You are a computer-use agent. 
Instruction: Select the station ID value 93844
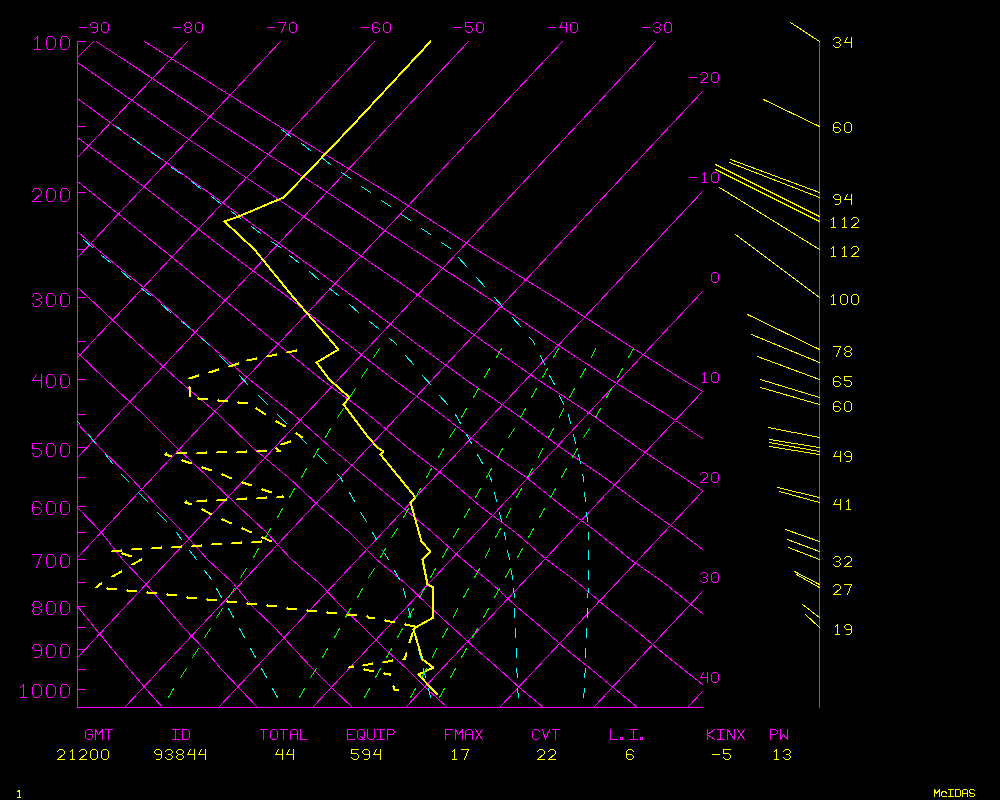click(x=181, y=755)
